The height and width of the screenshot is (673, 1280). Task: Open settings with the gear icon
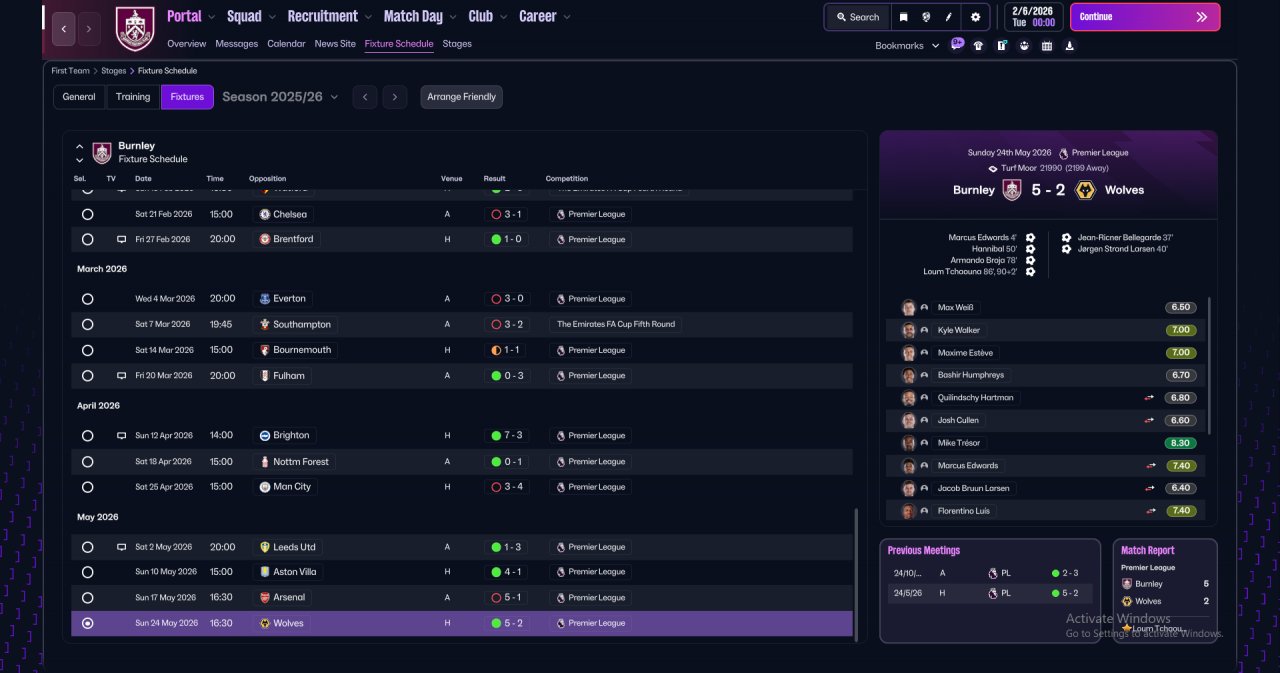tap(975, 17)
